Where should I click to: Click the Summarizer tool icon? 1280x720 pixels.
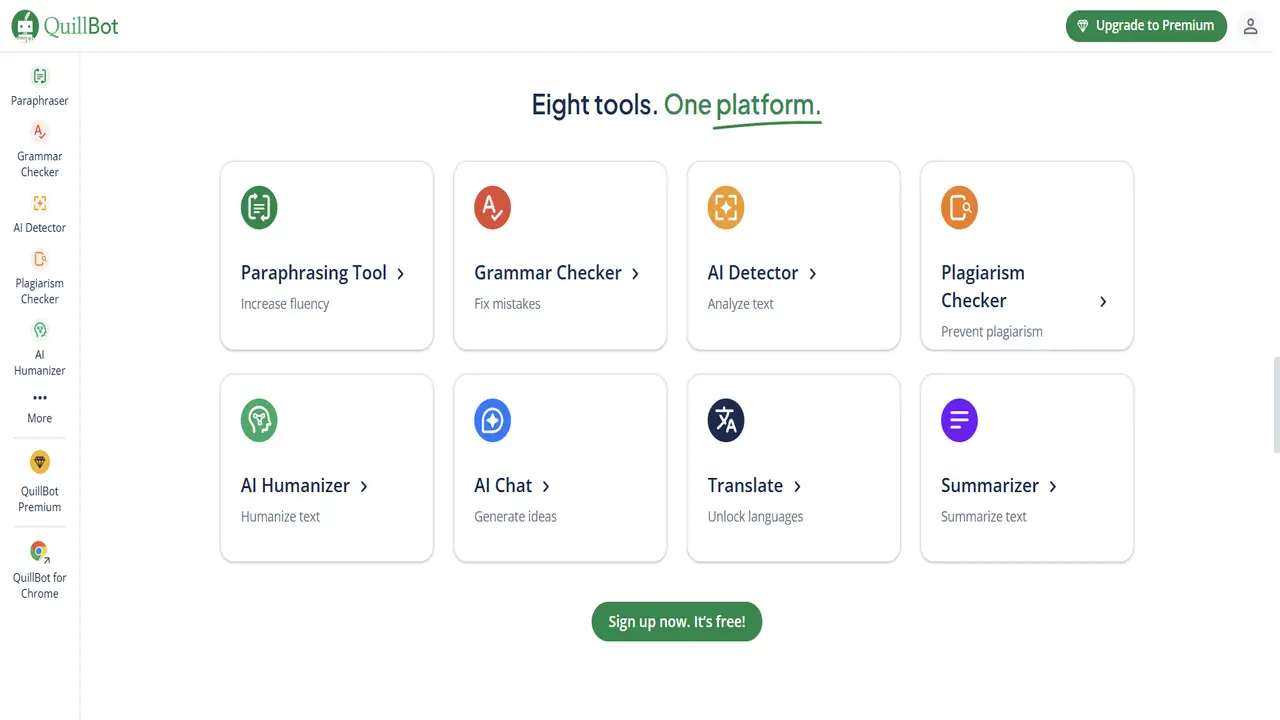[959, 420]
